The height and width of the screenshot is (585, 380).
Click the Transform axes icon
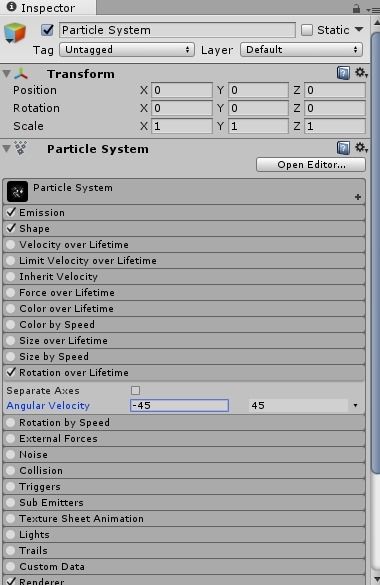(21, 73)
